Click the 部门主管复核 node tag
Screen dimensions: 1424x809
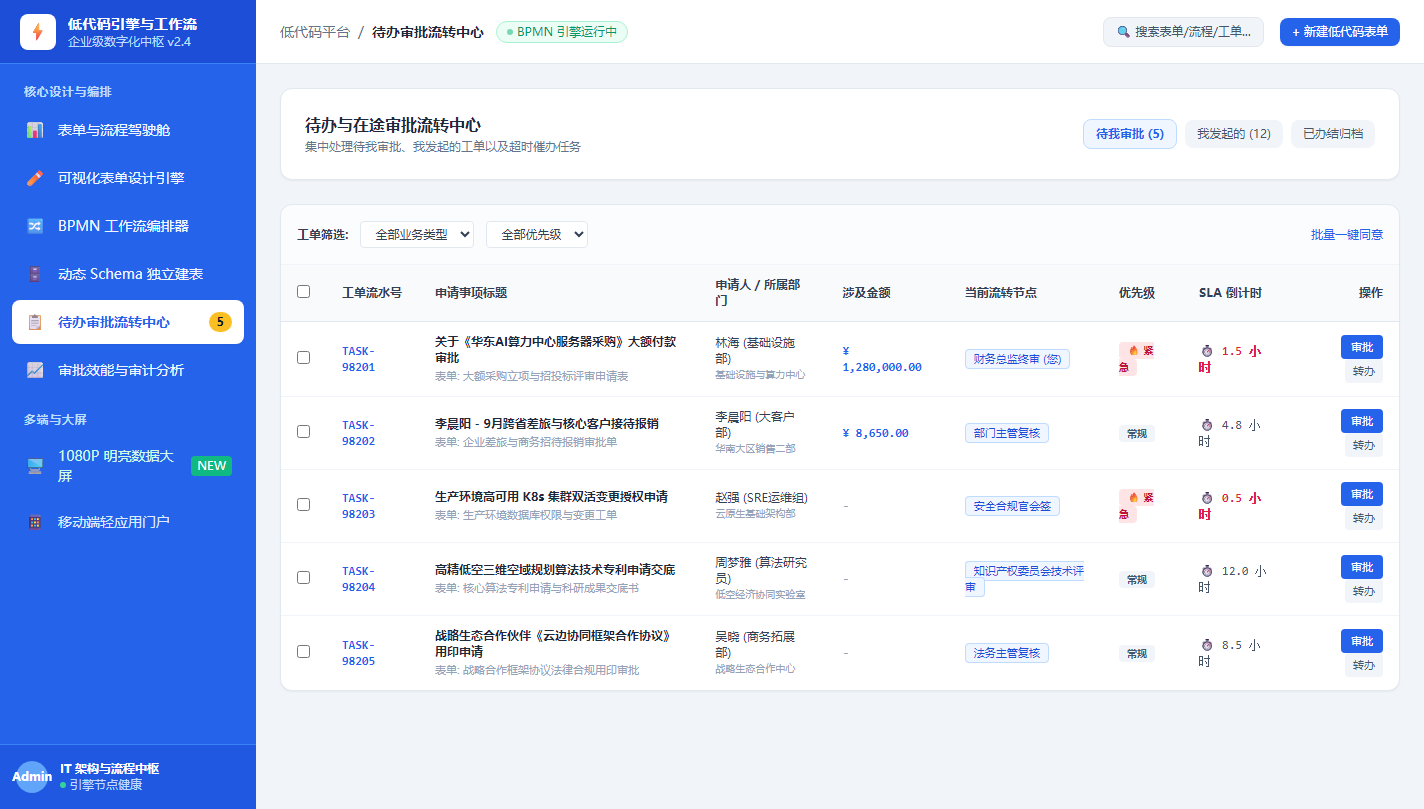point(1007,433)
